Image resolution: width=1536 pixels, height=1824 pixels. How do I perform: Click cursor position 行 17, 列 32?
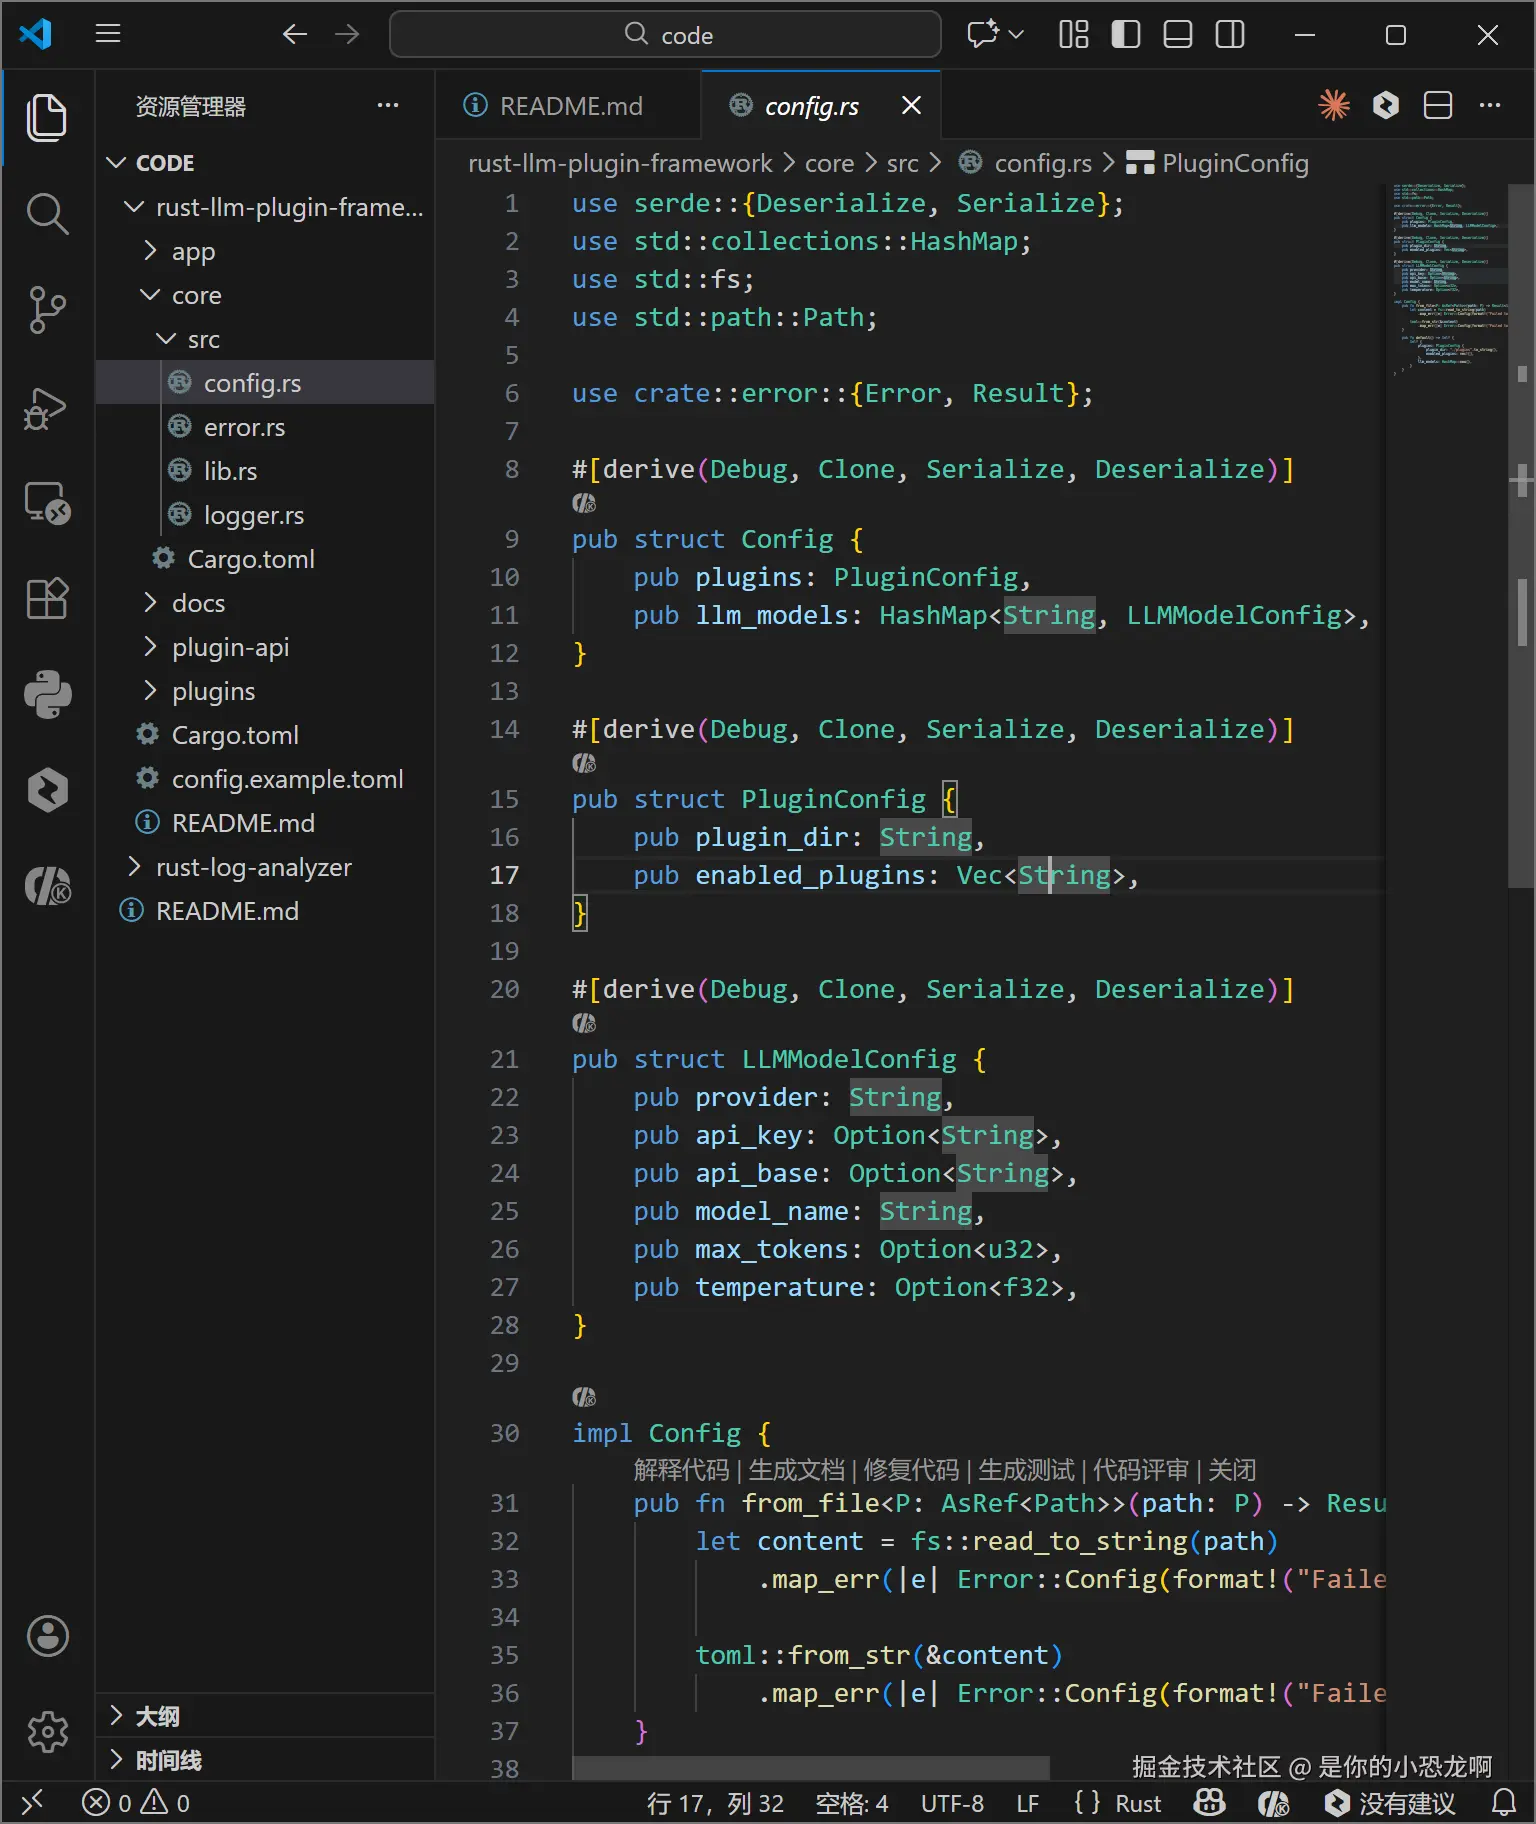[x=715, y=1803]
